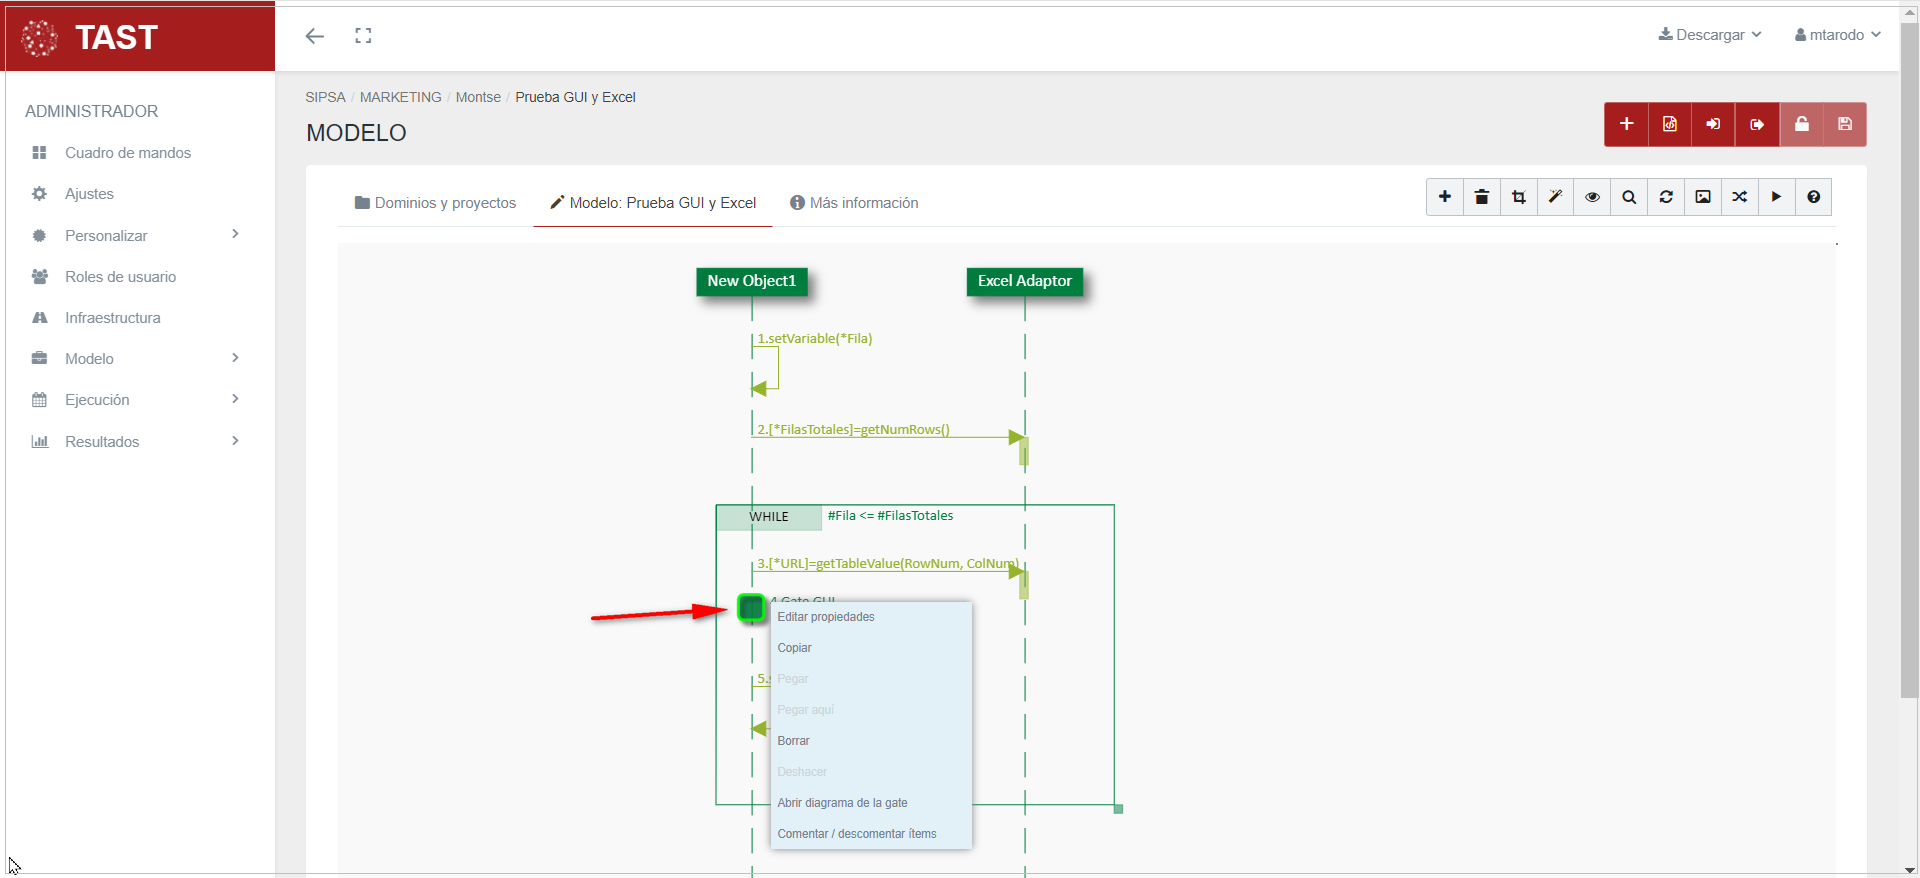
Task: Select the crop tool icon
Action: point(1518,197)
